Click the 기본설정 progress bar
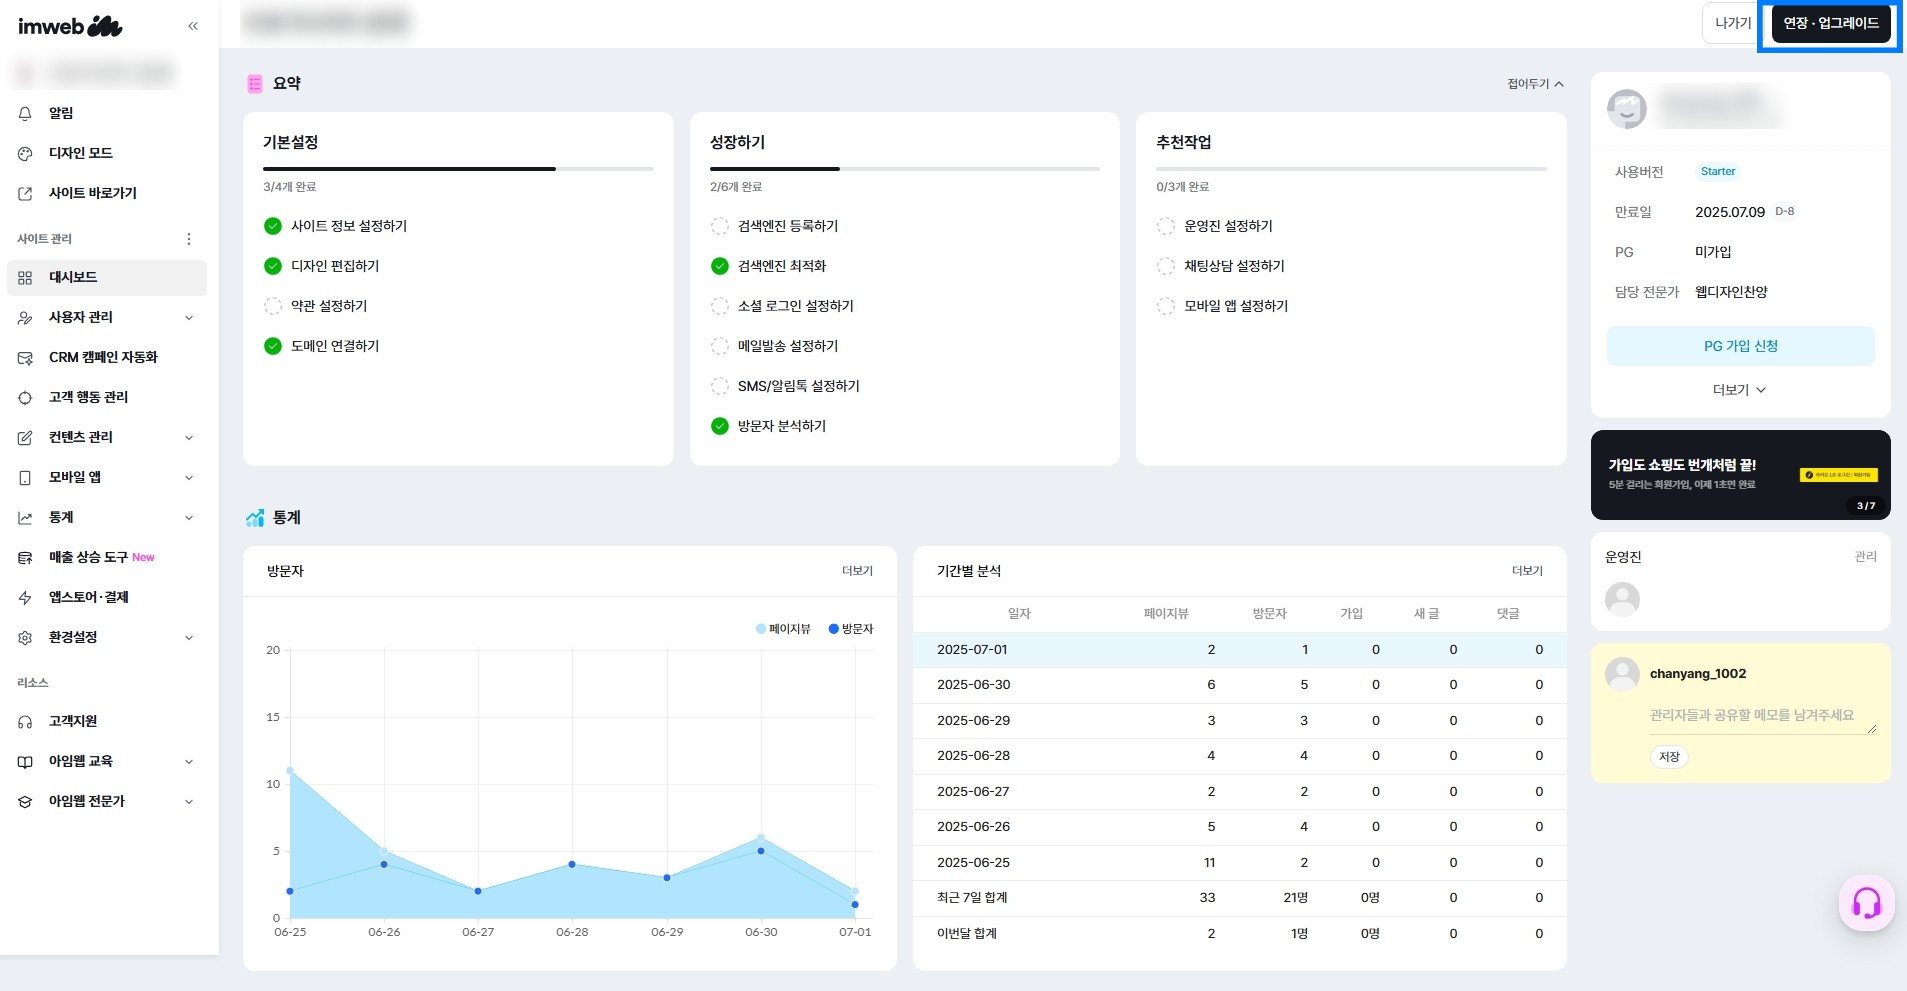The width and height of the screenshot is (1907, 991). click(x=458, y=169)
